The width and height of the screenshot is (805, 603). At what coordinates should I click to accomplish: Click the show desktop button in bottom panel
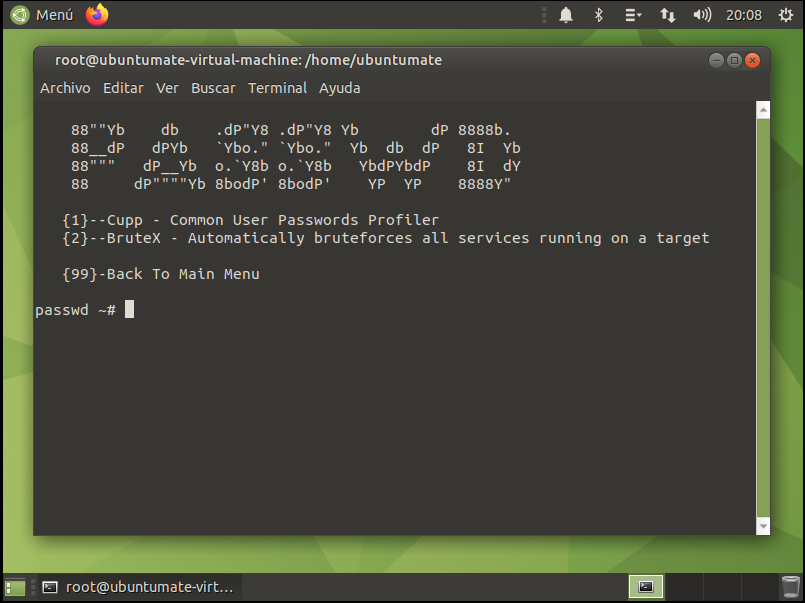15,587
